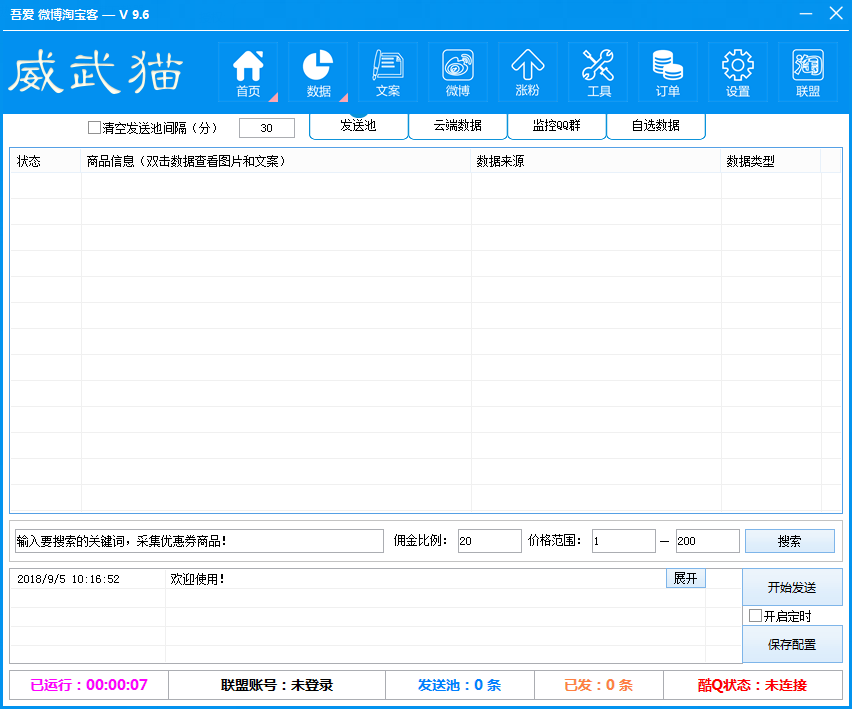The width and height of the screenshot is (852, 709).
Task: Open the 工具 tools icon
Action: click(x=598, y=72)
